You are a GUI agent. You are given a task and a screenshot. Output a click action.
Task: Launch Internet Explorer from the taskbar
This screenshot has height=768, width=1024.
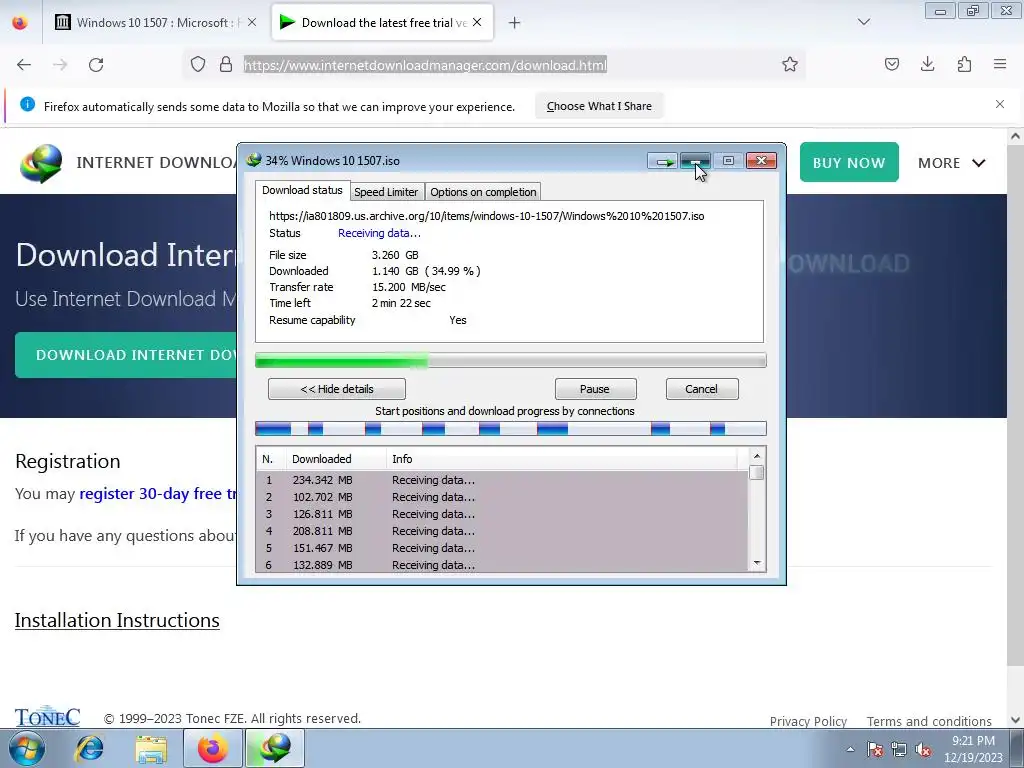(x=90, y=748)
